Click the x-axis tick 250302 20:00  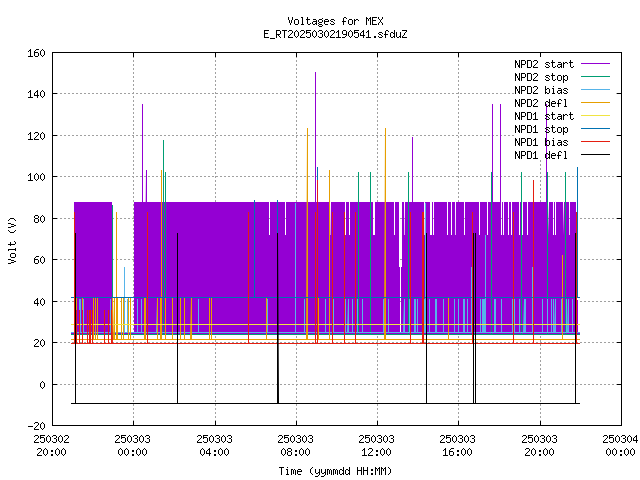coord(51,446)
